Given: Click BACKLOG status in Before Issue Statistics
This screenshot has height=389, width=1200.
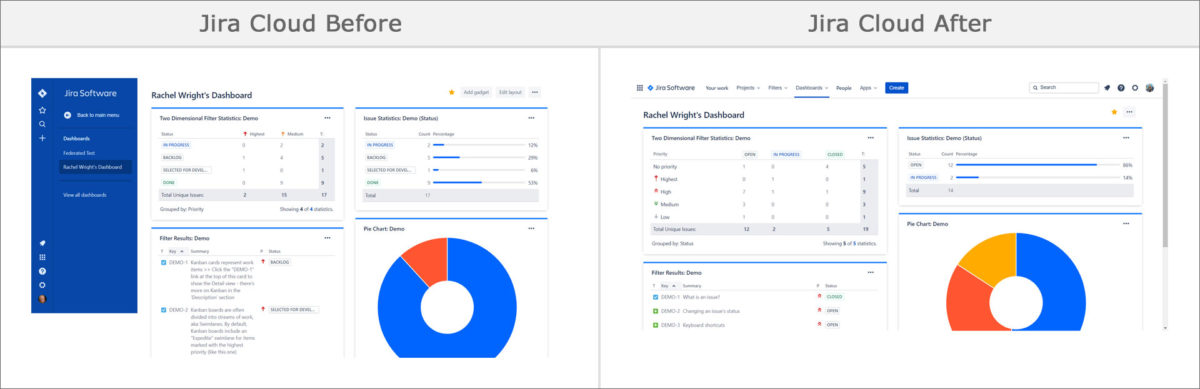Looking at the screenshot, I should pos(377,158).
